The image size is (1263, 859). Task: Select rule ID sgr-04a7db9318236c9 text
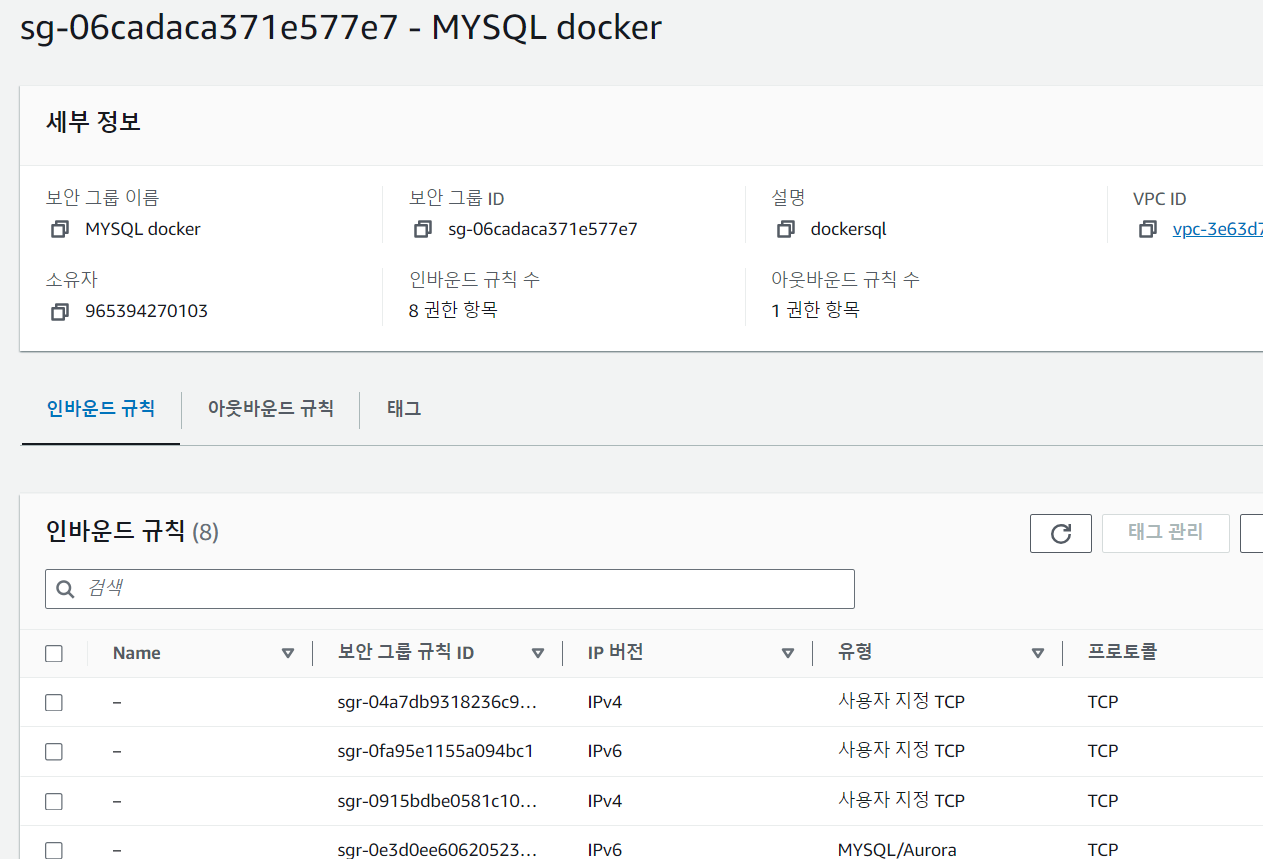point(438,702)
